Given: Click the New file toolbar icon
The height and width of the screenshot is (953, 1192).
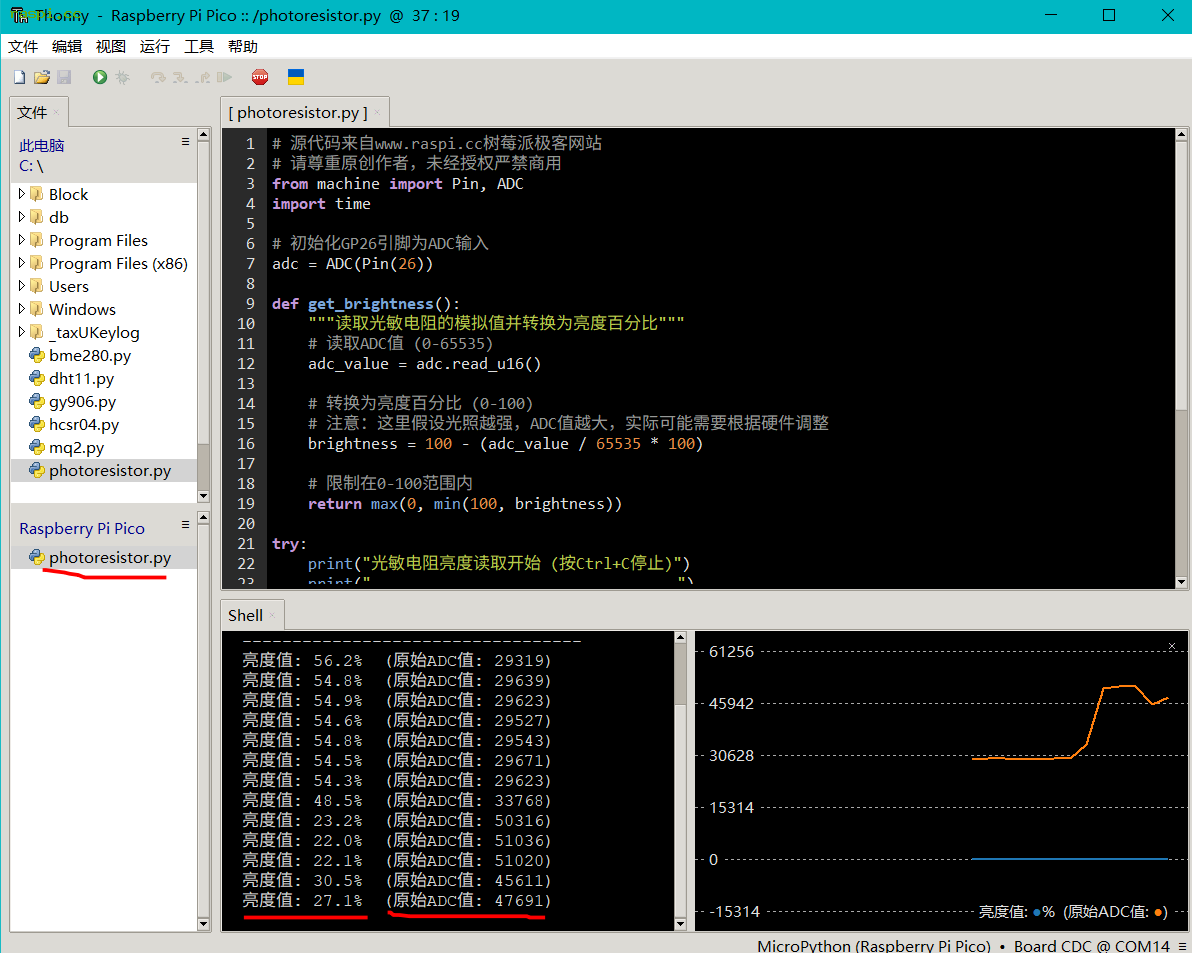Looking at the screenshot, I should pos(20,77).
